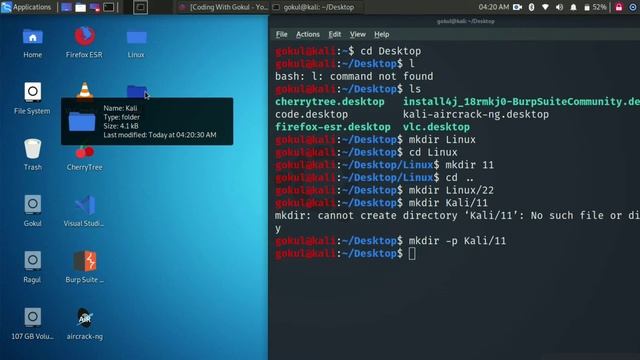Switch to Coding With Gokul taskbar window

coord(224,7)
